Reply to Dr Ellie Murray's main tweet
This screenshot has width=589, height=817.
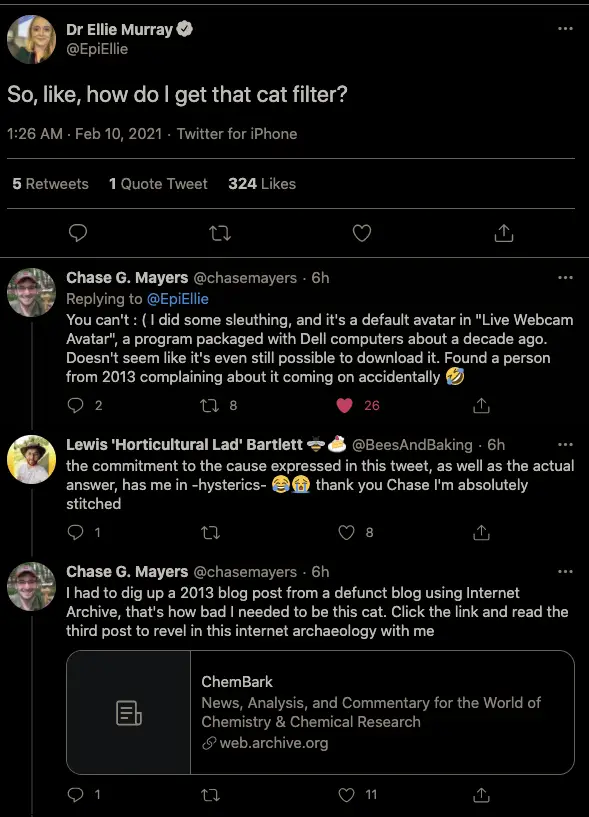tap(78, 233)
